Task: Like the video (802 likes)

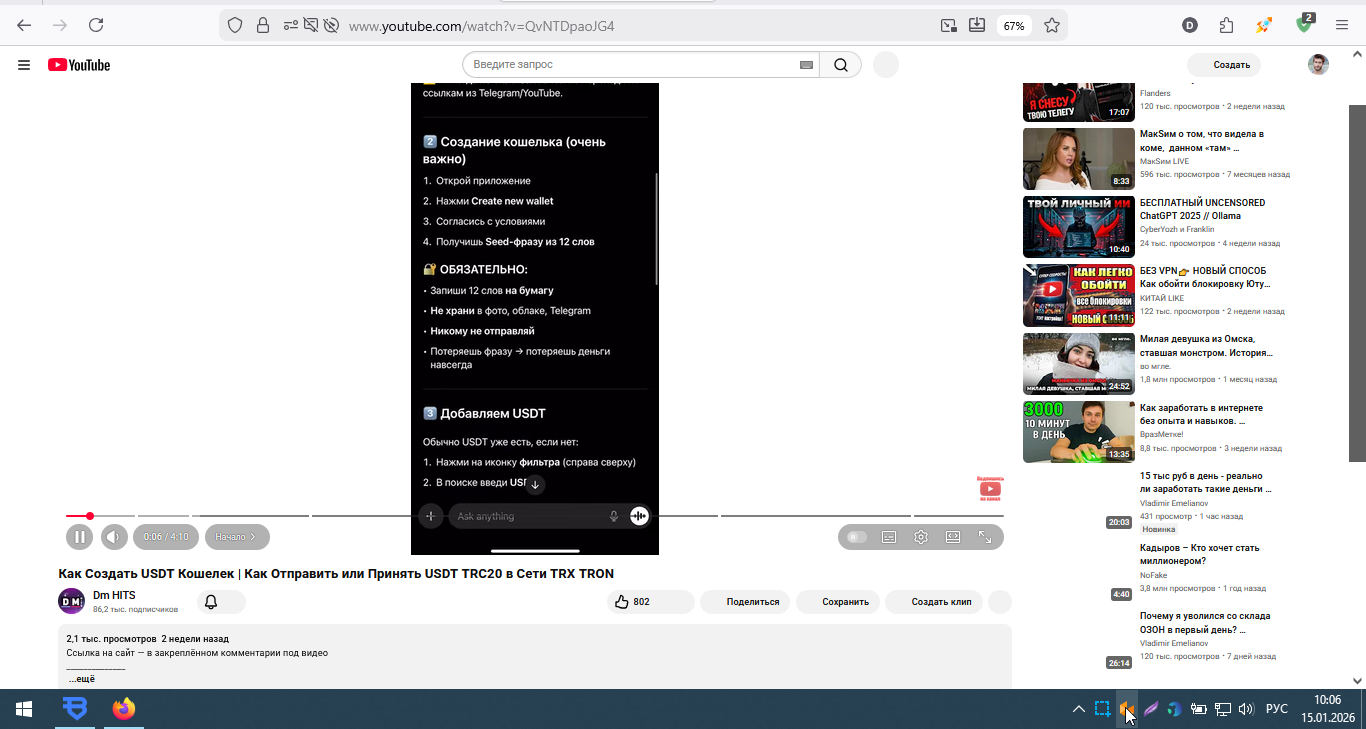Action: click(x=650, y=602)
